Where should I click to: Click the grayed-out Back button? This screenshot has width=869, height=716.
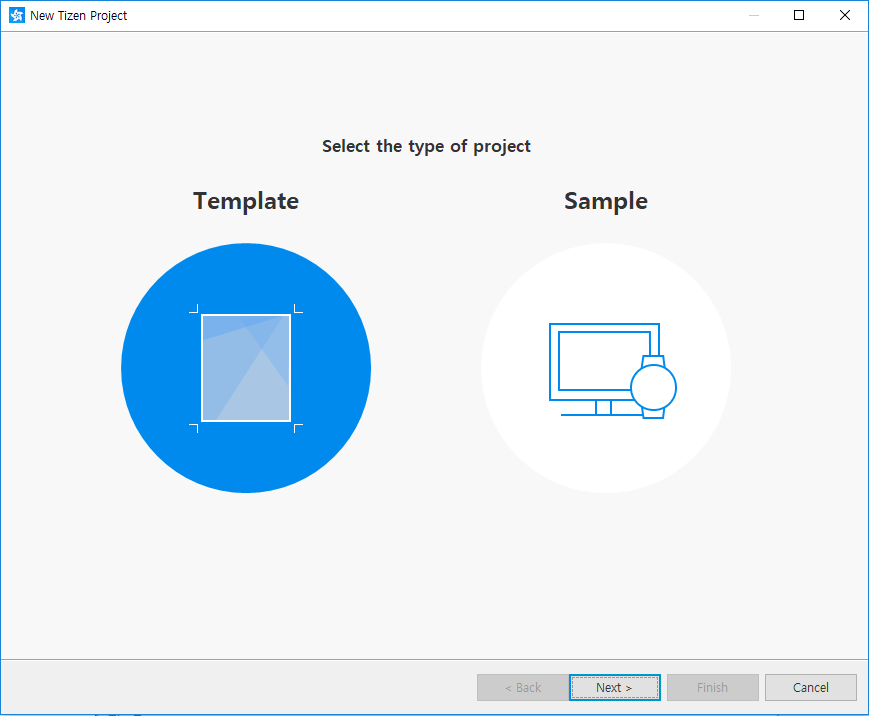pyautogui.click(x=522, y=687)
